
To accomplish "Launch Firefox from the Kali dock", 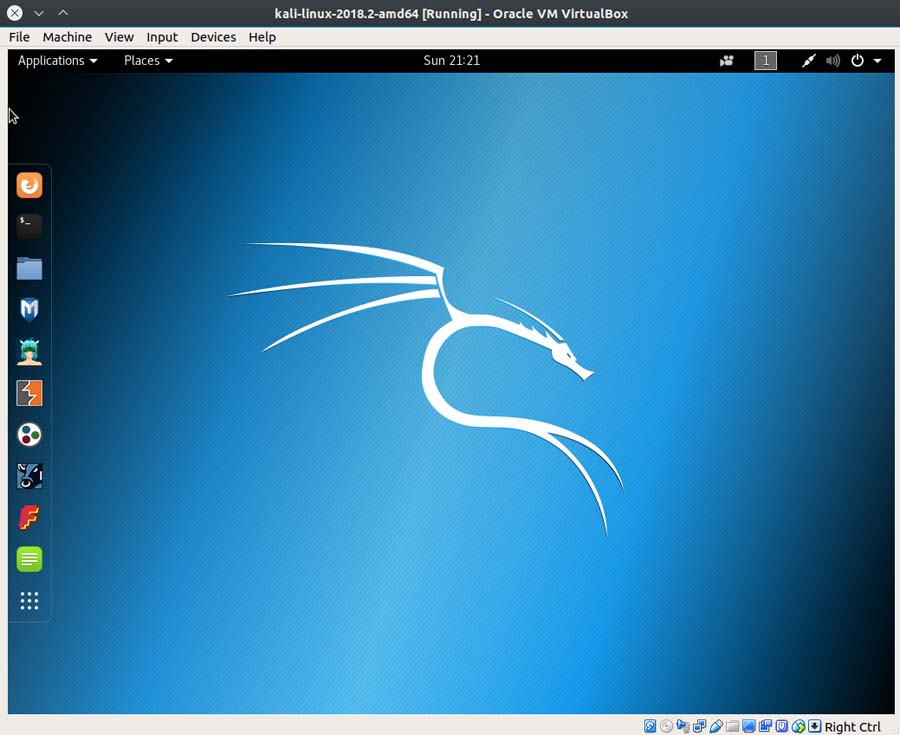I will tap(29, 185).
